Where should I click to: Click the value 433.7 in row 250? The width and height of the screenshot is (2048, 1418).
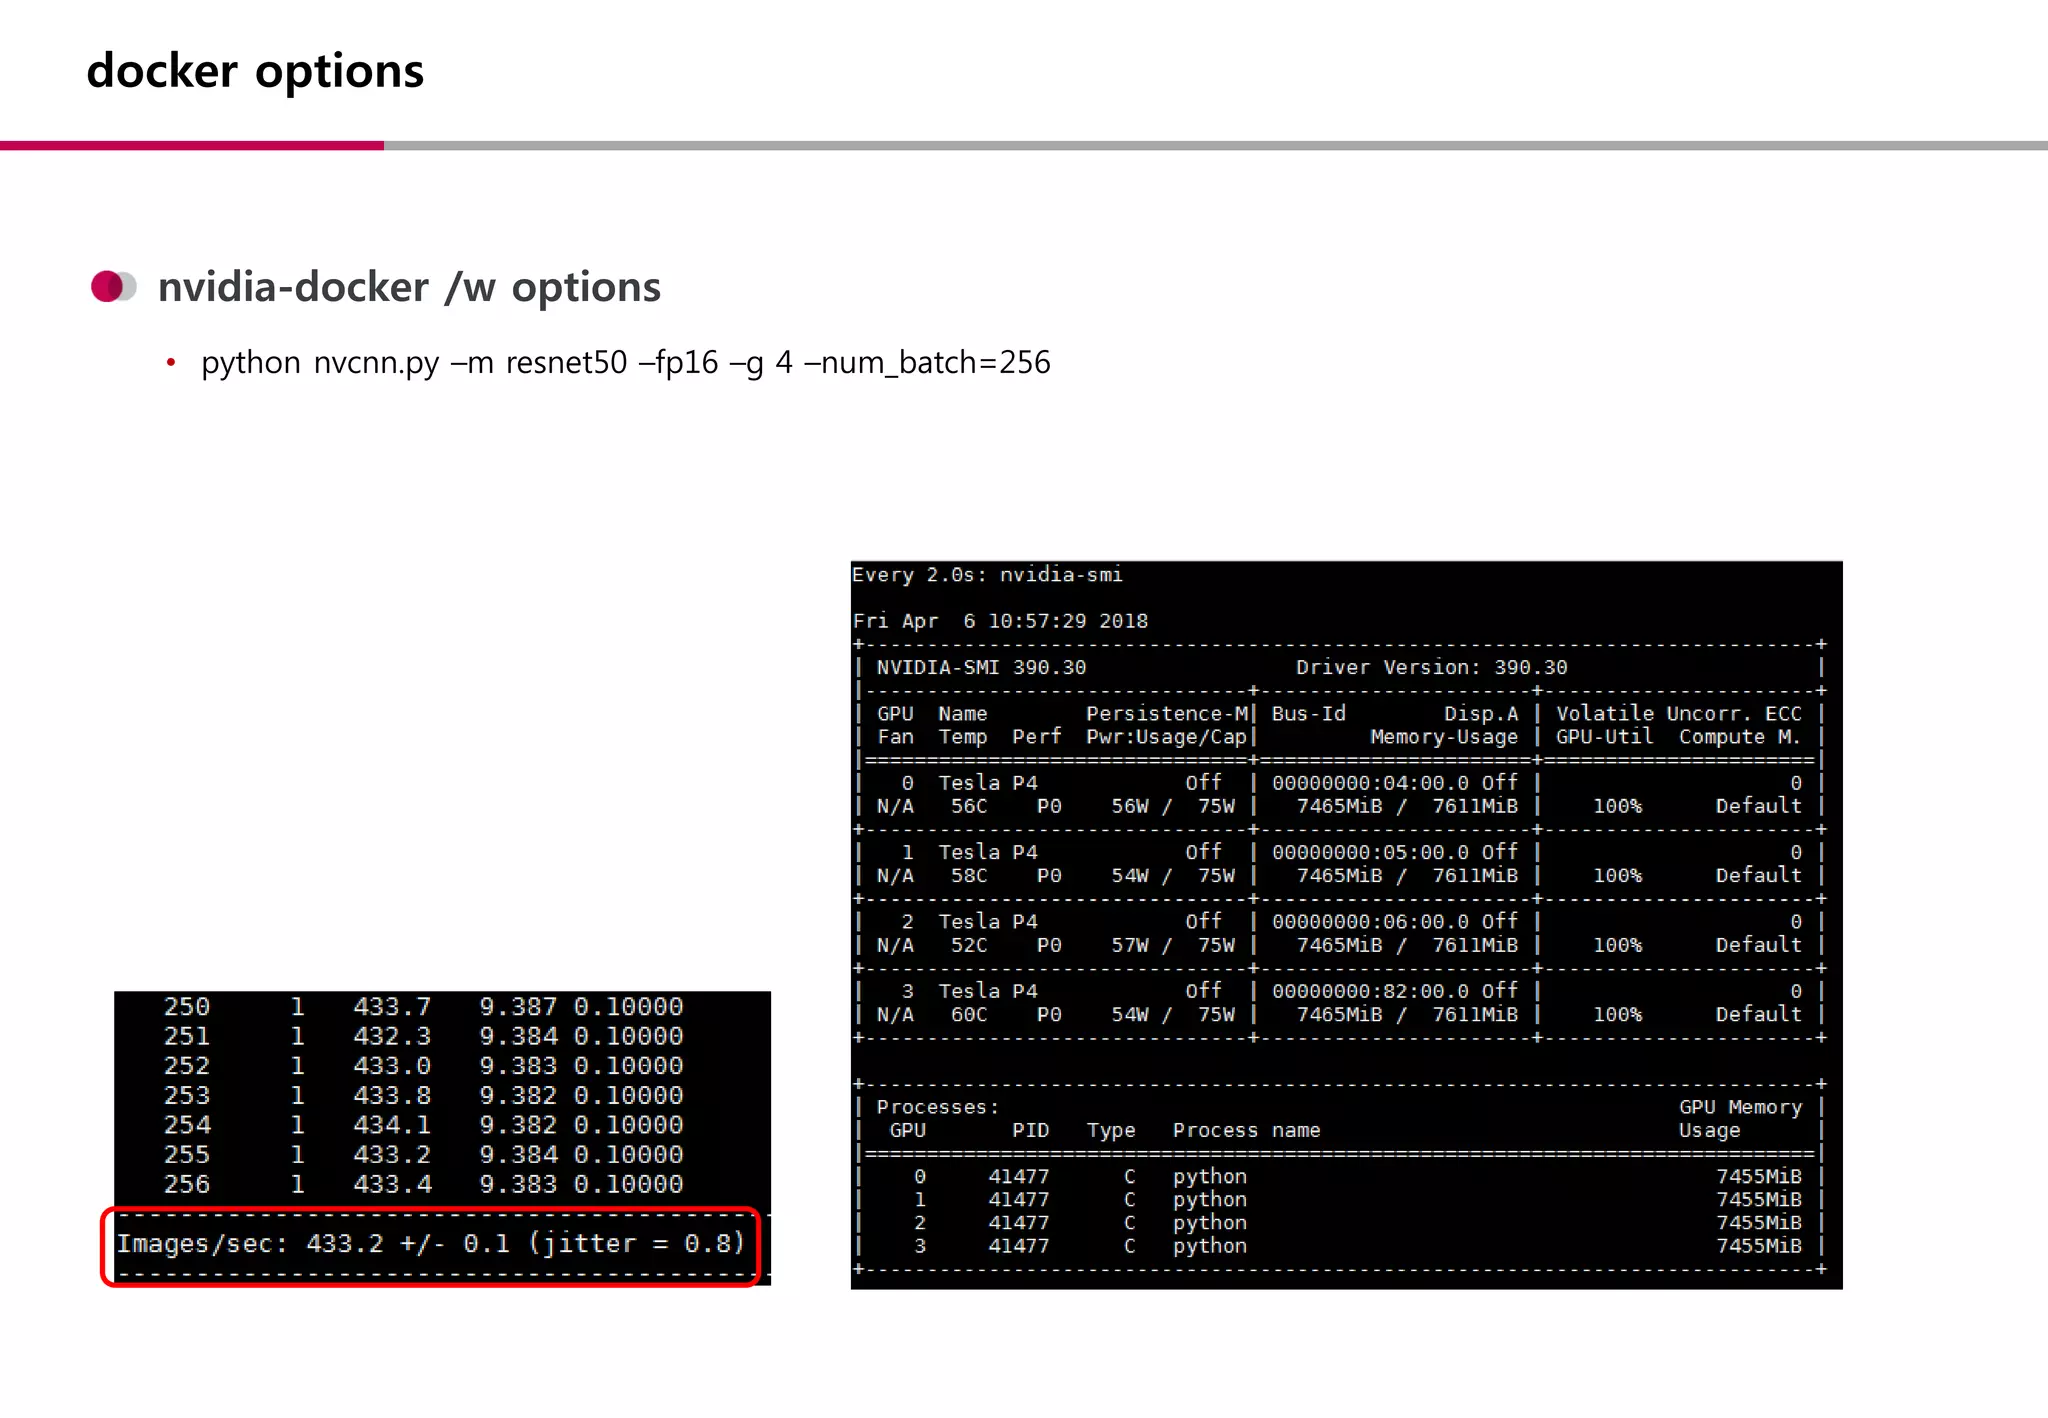click(392, 1006)
